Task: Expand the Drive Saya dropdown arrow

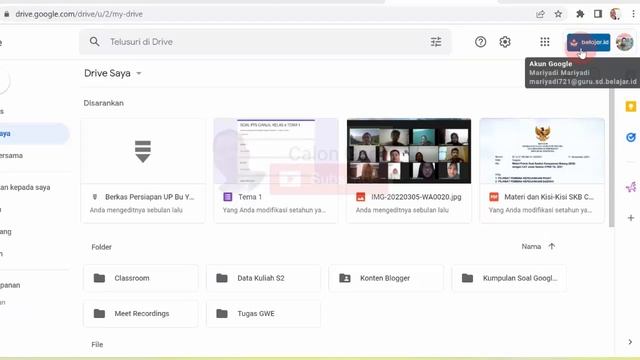Action: point(139,73)
